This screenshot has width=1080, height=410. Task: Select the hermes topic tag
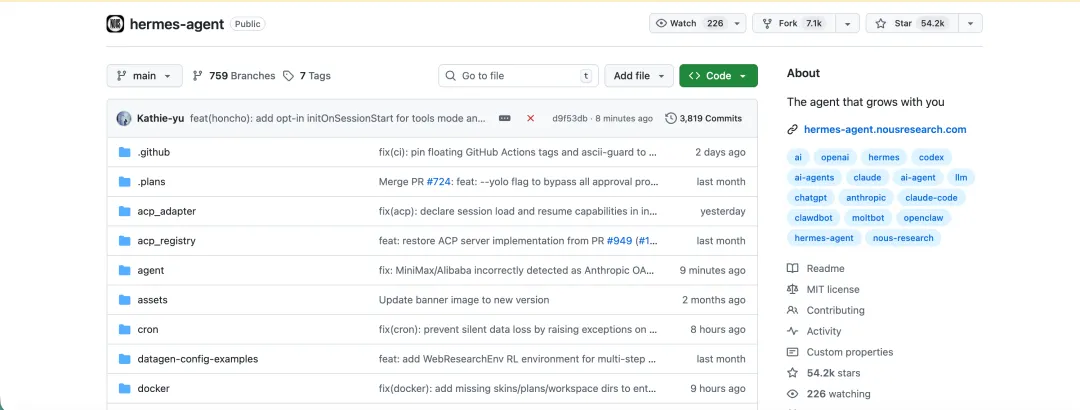point(884,157)
